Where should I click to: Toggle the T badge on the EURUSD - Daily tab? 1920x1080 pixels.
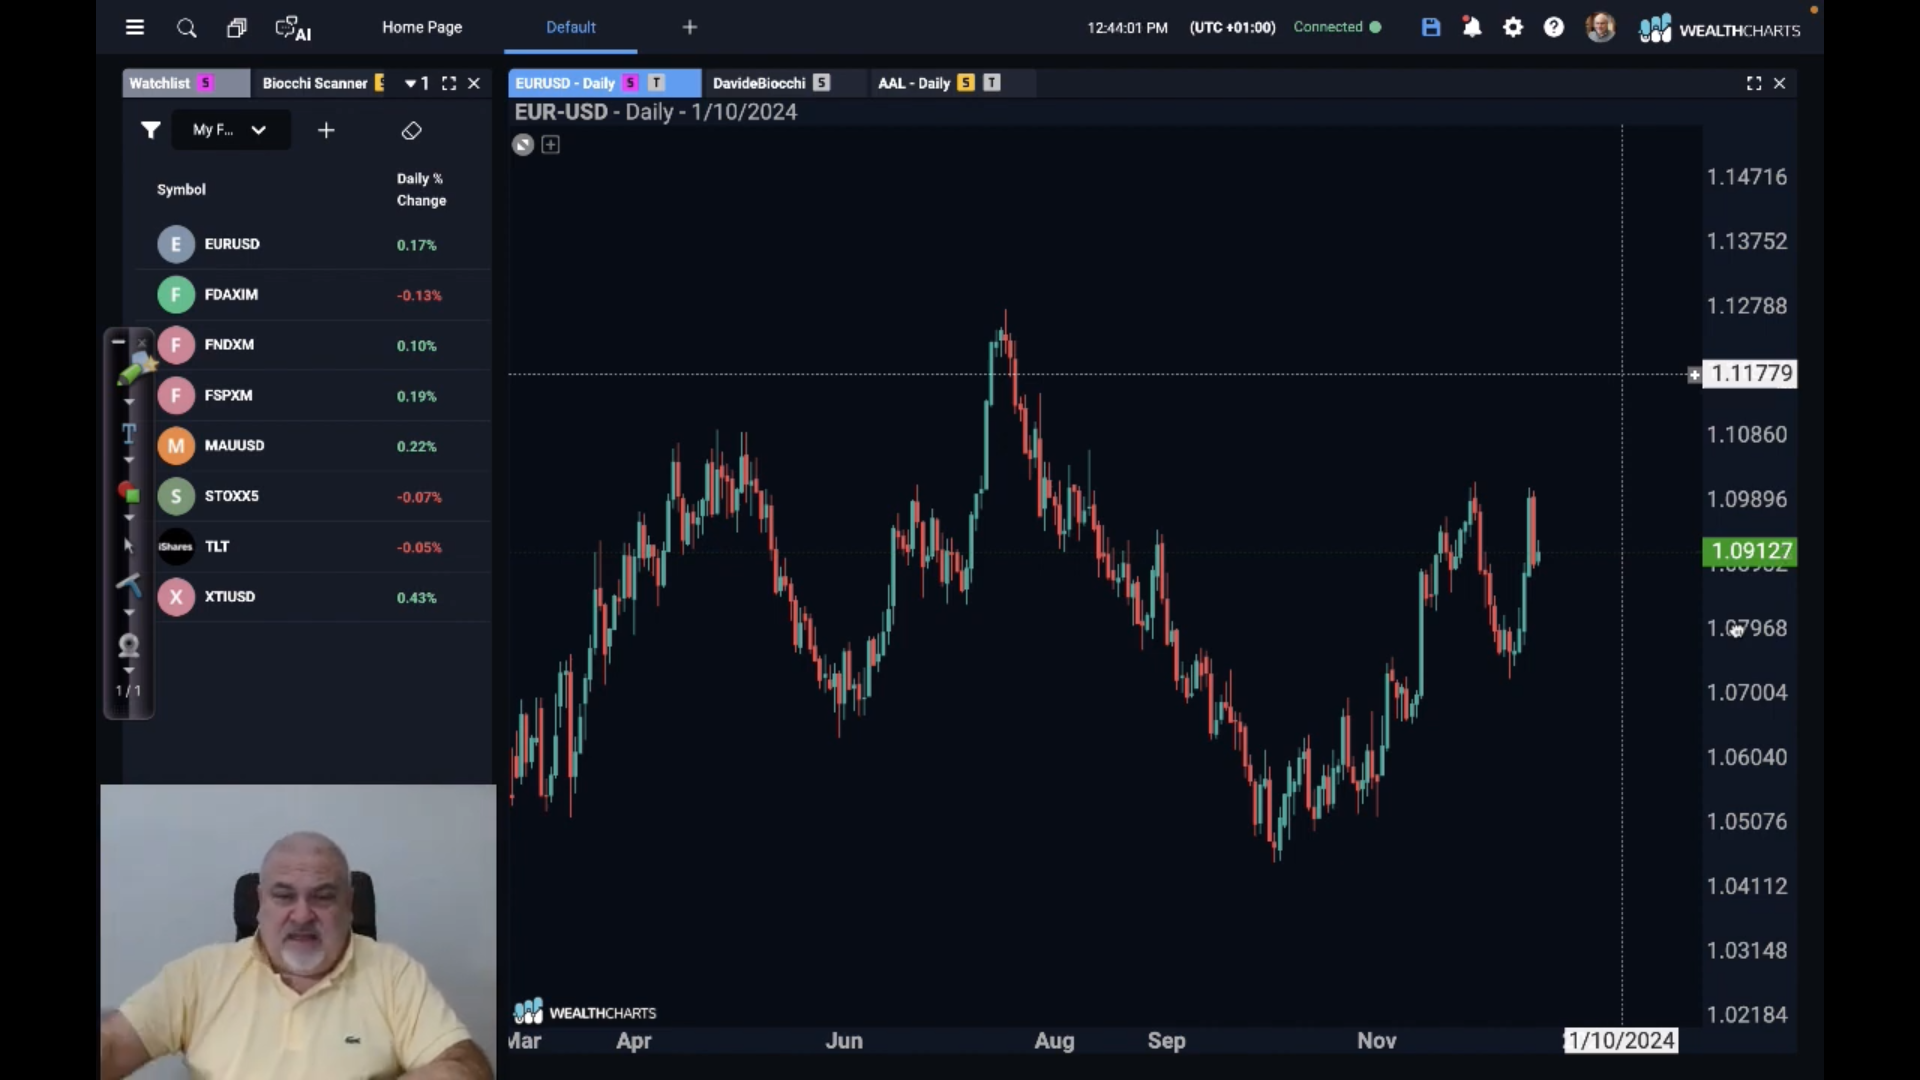pyautogui.click(x=657, y=83)
